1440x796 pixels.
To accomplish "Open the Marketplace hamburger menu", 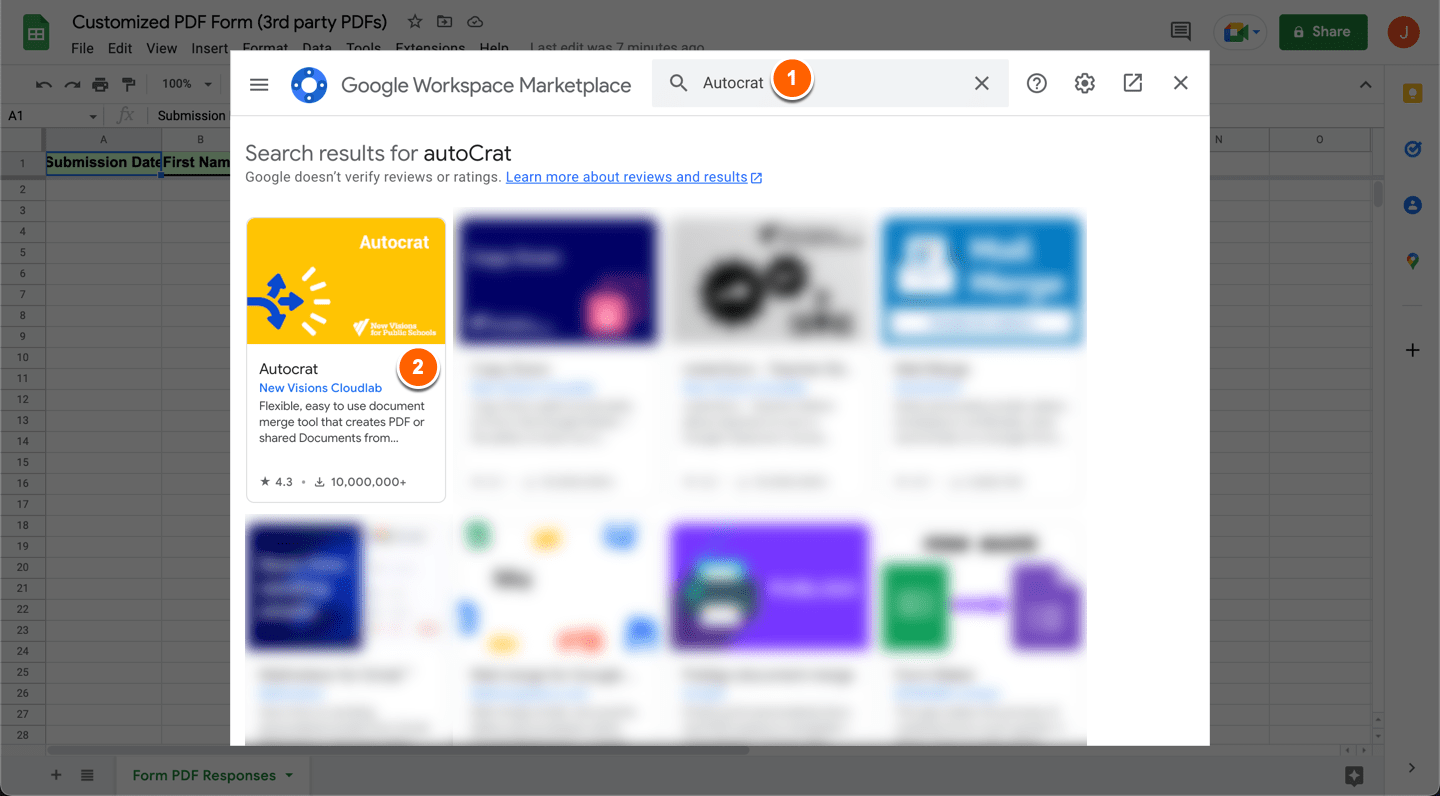I will (x=259, y=84).
